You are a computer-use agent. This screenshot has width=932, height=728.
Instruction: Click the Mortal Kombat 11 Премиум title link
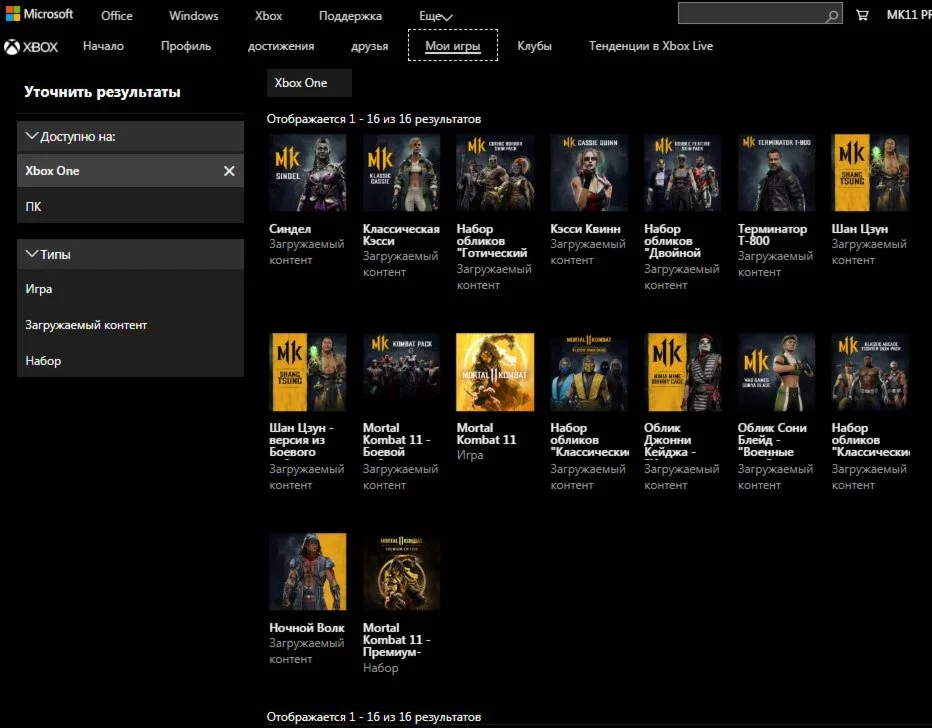click(x=397, y=640)
